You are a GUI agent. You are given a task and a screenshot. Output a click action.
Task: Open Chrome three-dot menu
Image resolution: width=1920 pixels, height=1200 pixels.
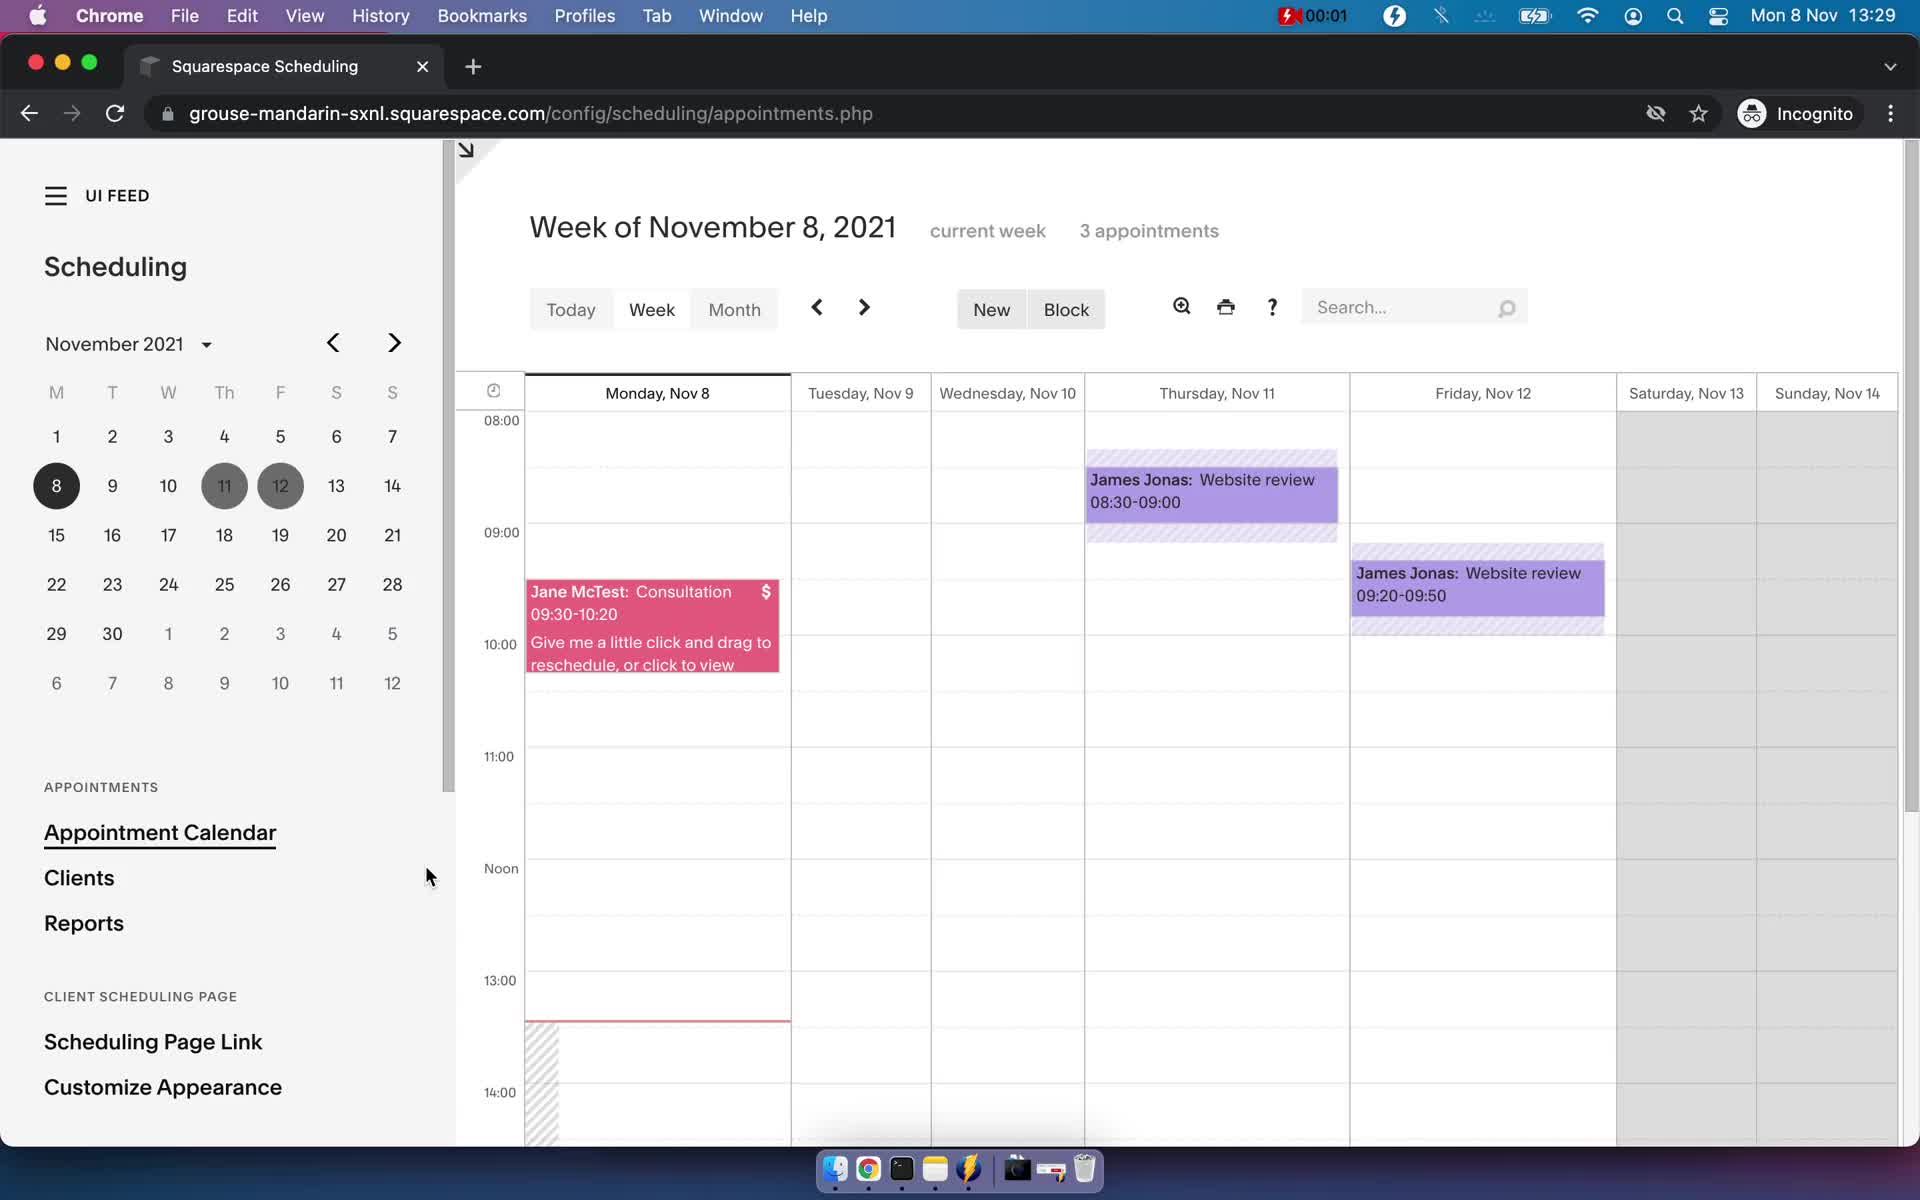tap(1890, 113)
